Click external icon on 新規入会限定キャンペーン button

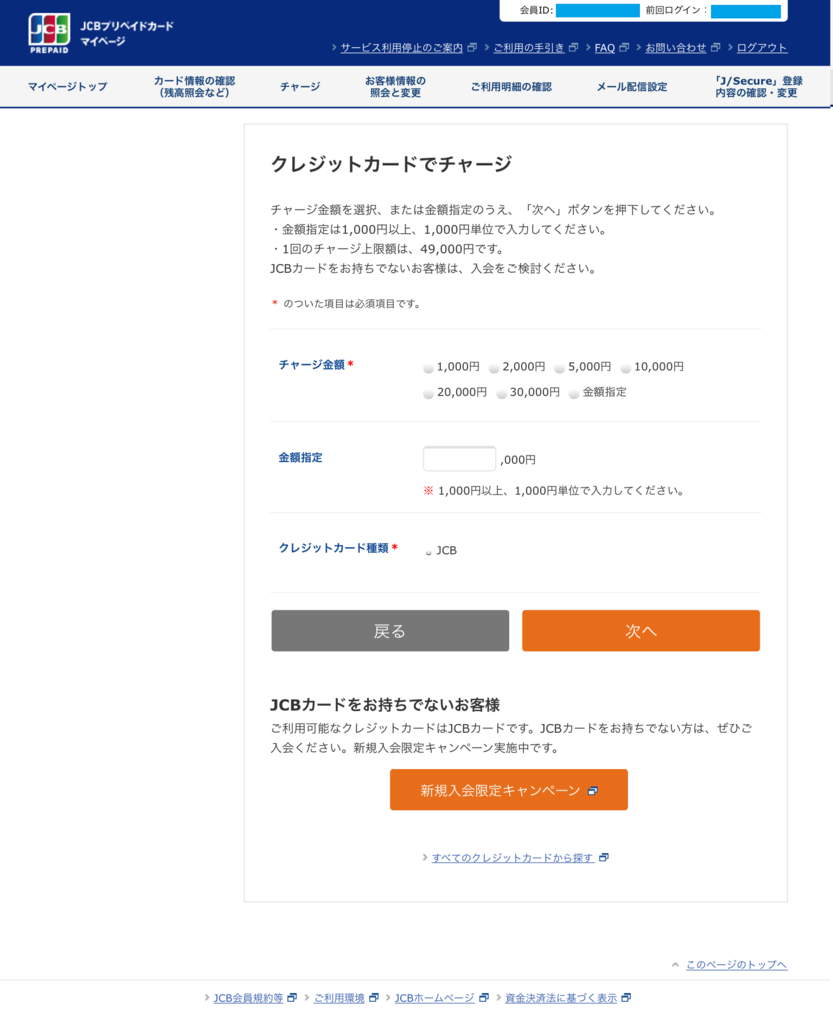point(593,791)
